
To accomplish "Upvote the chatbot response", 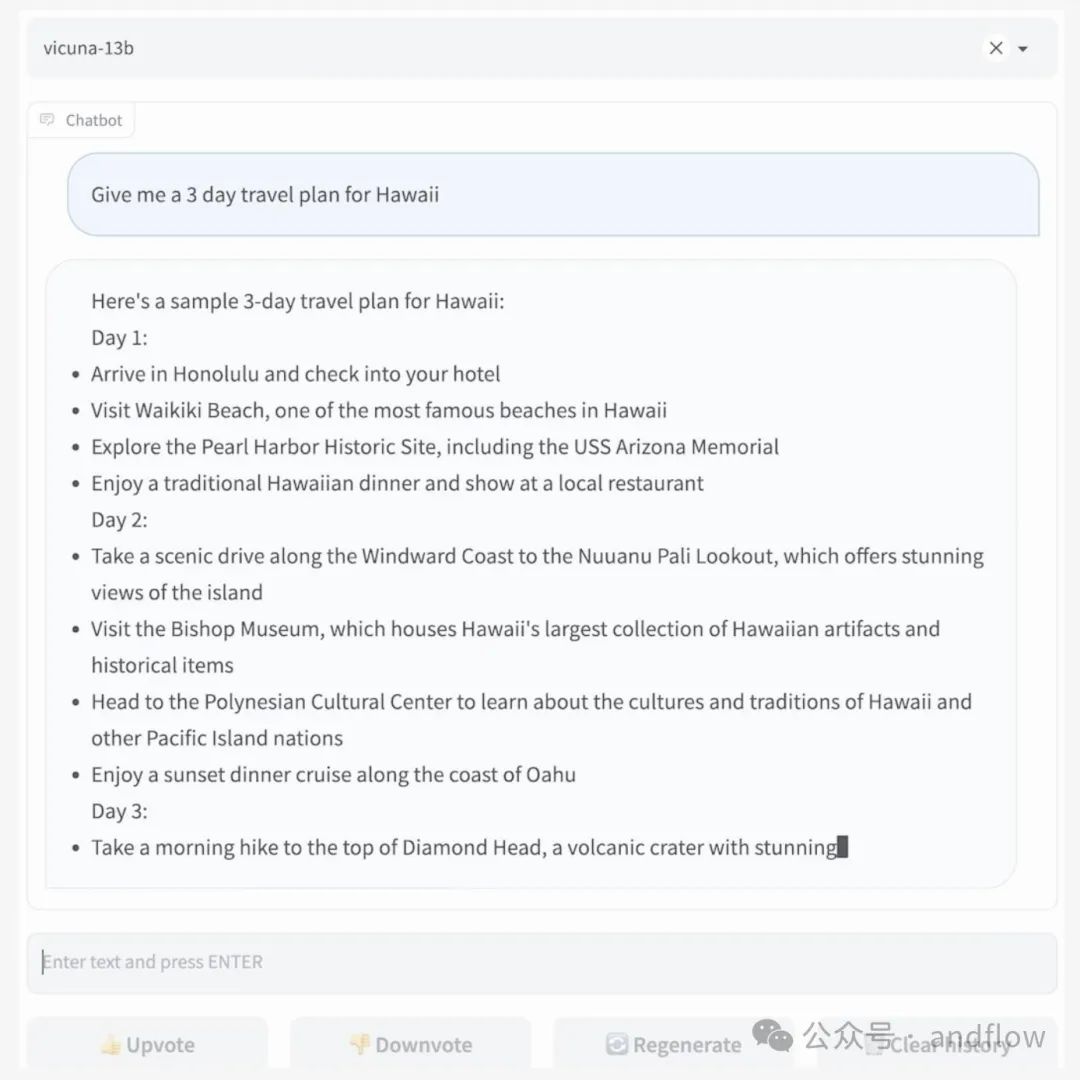I will [147, 1045].
